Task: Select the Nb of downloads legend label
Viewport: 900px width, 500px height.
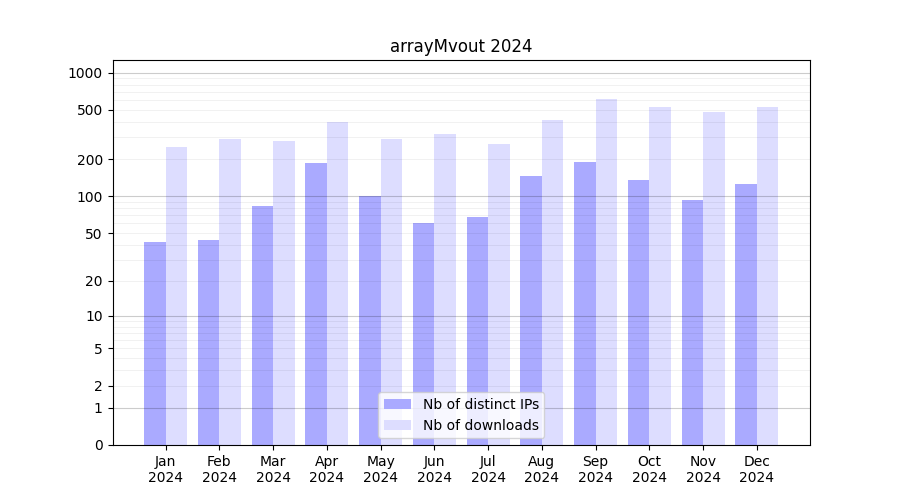Action: tap(480, 425)
